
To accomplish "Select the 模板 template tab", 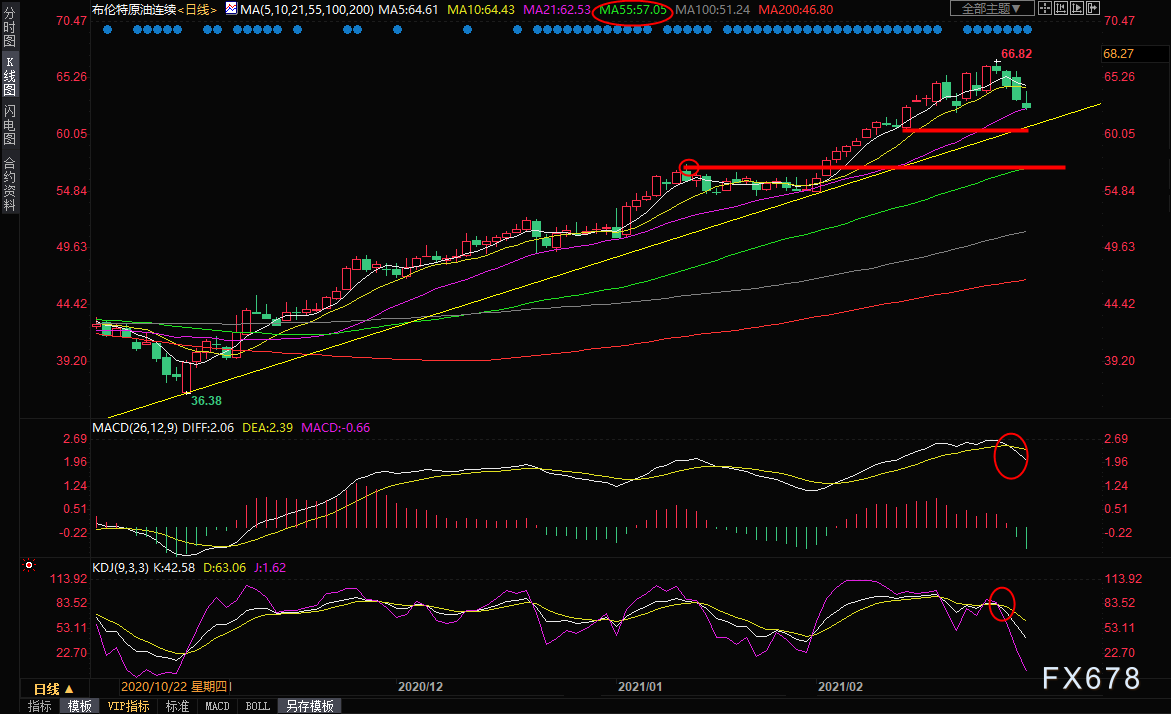I will (x=79, y=706).
